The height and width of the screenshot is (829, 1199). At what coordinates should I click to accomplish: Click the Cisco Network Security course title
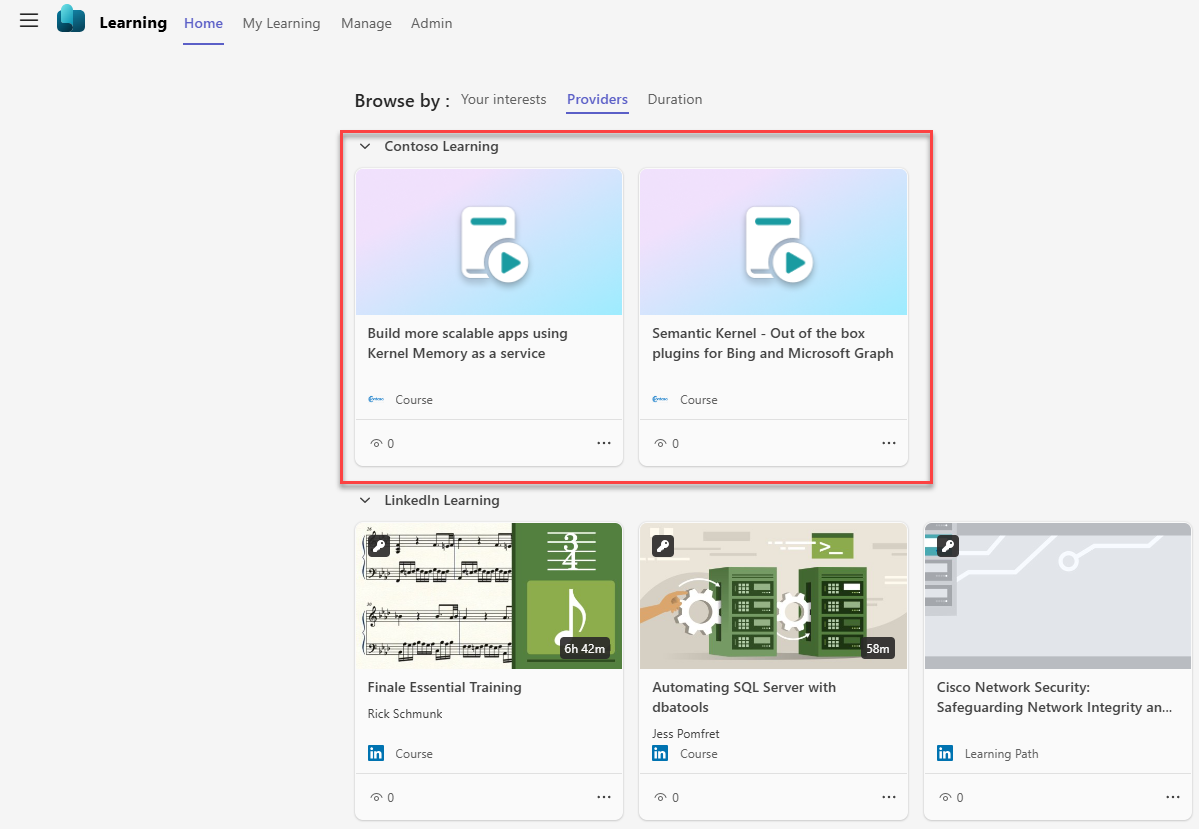click(1054, 697)
